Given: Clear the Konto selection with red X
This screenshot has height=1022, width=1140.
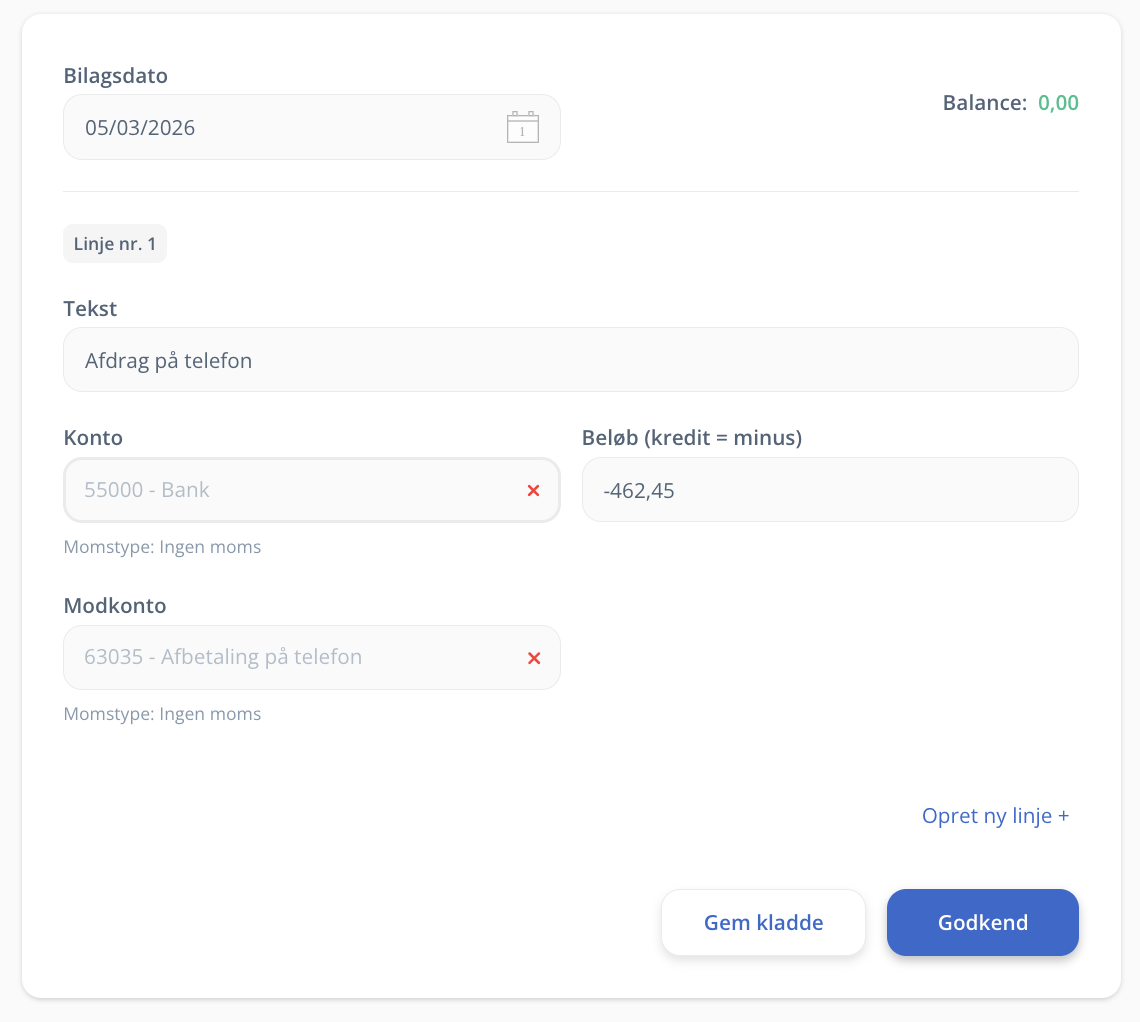Looking at the screenshot, I should click(x=533, y=490).
